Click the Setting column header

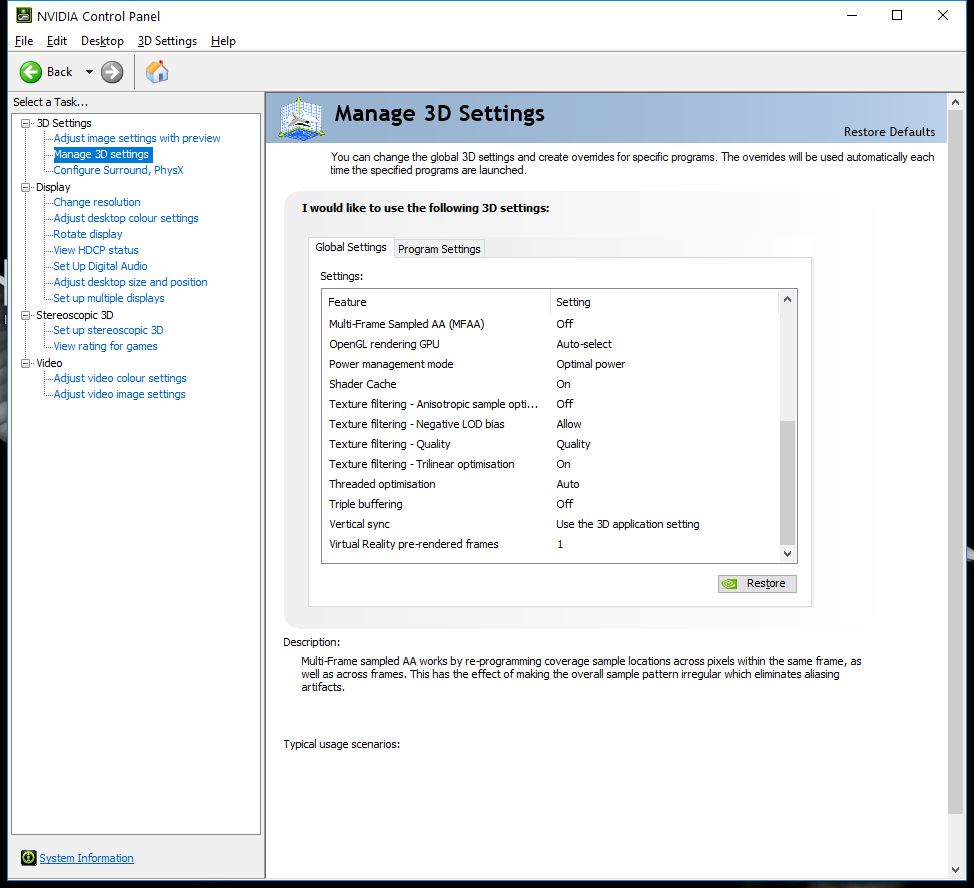[664, 302]
